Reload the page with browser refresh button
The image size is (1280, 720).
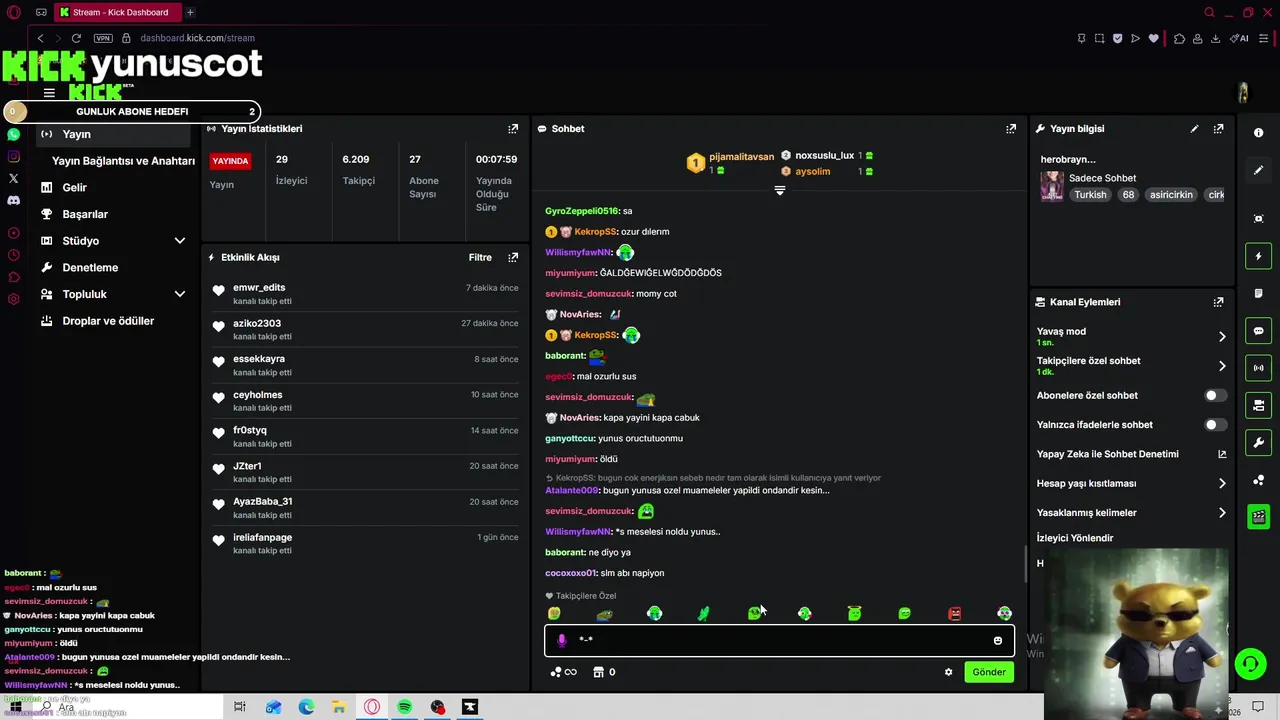point(76,38)
